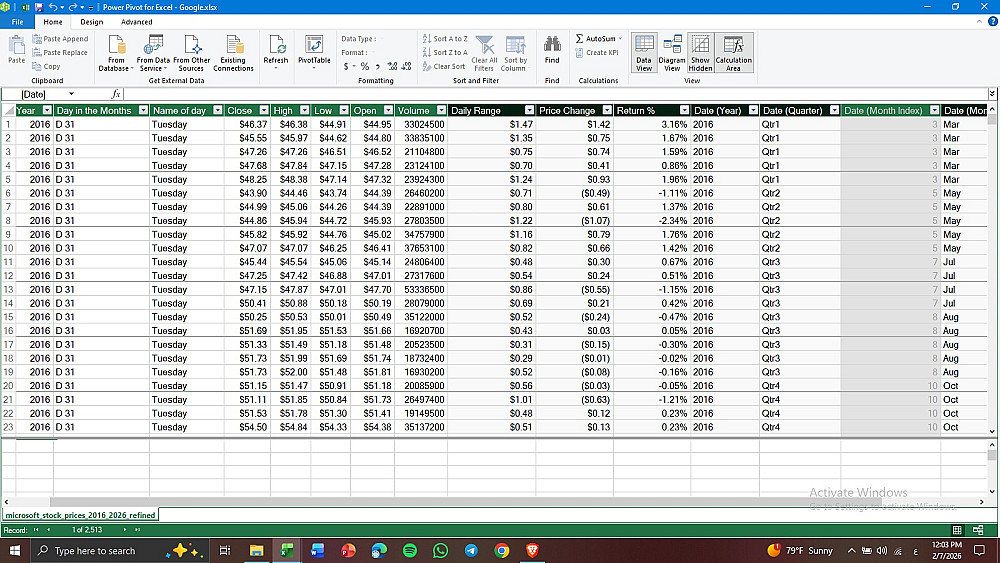1000x563 pixels.
Task: Open the Year column filter dropdown
Action: tap(47, 110)
